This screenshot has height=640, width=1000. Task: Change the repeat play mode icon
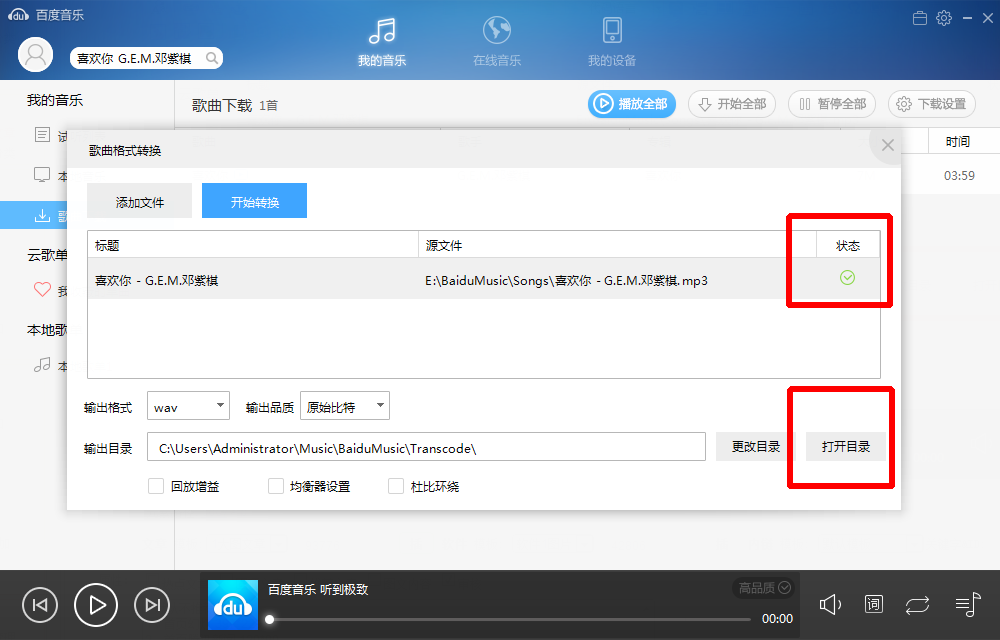click(x=917, y=604)
